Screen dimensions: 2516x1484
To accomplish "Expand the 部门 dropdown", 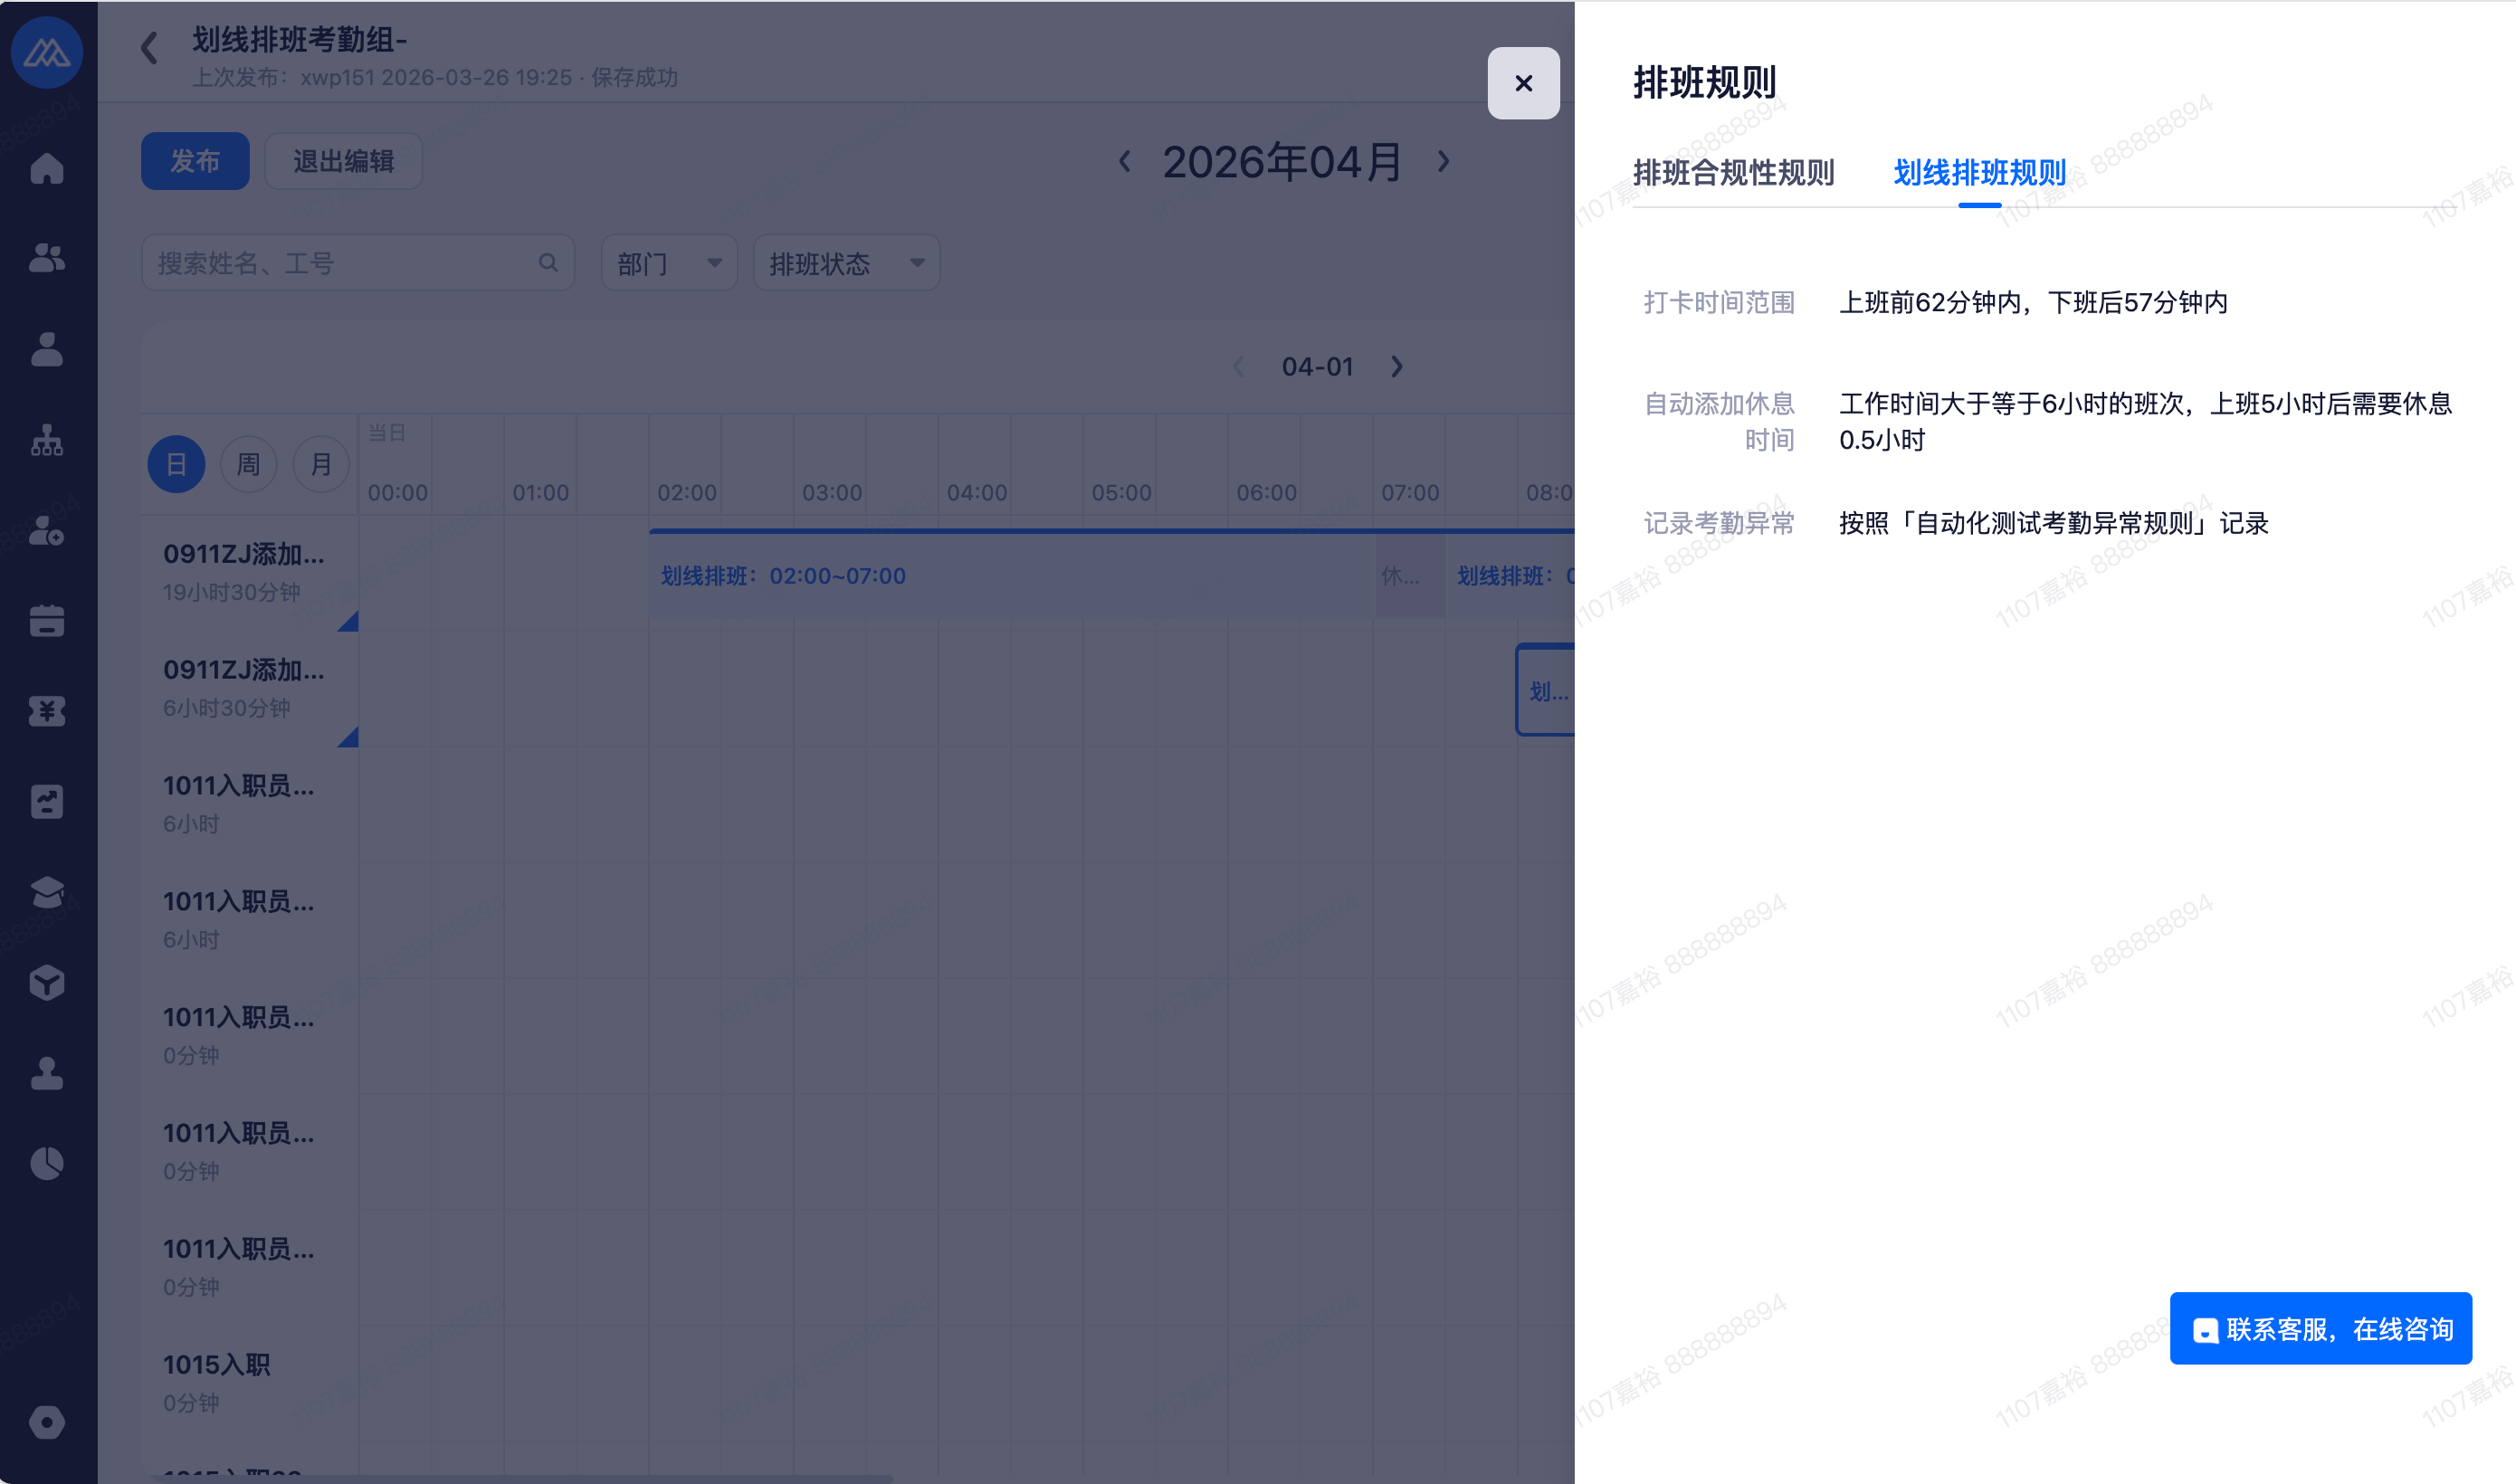I will click(668, 263).
